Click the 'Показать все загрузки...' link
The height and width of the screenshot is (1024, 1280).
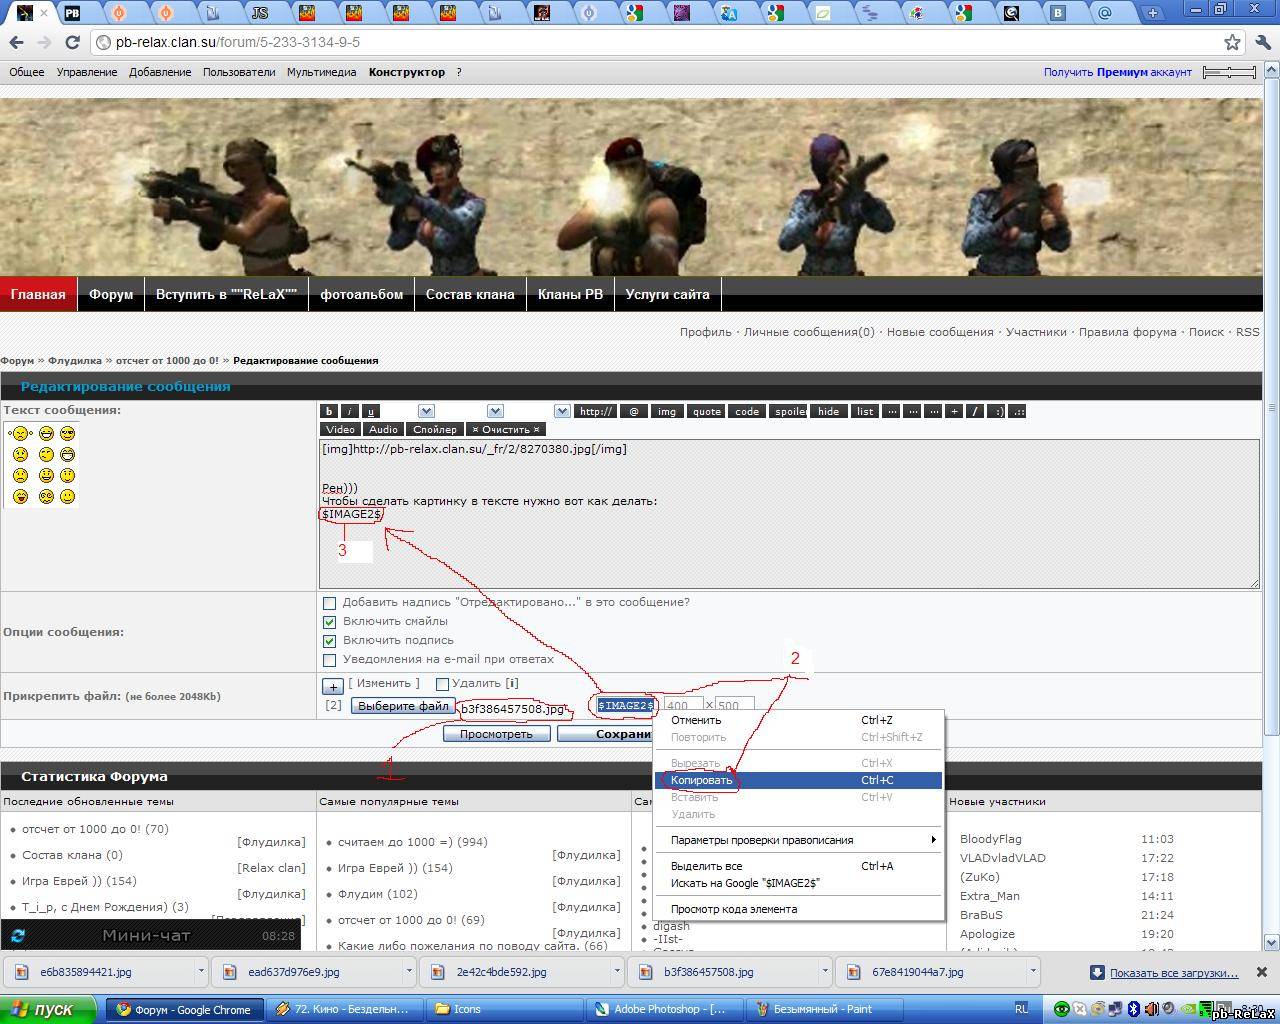[x=1173, y=972]
